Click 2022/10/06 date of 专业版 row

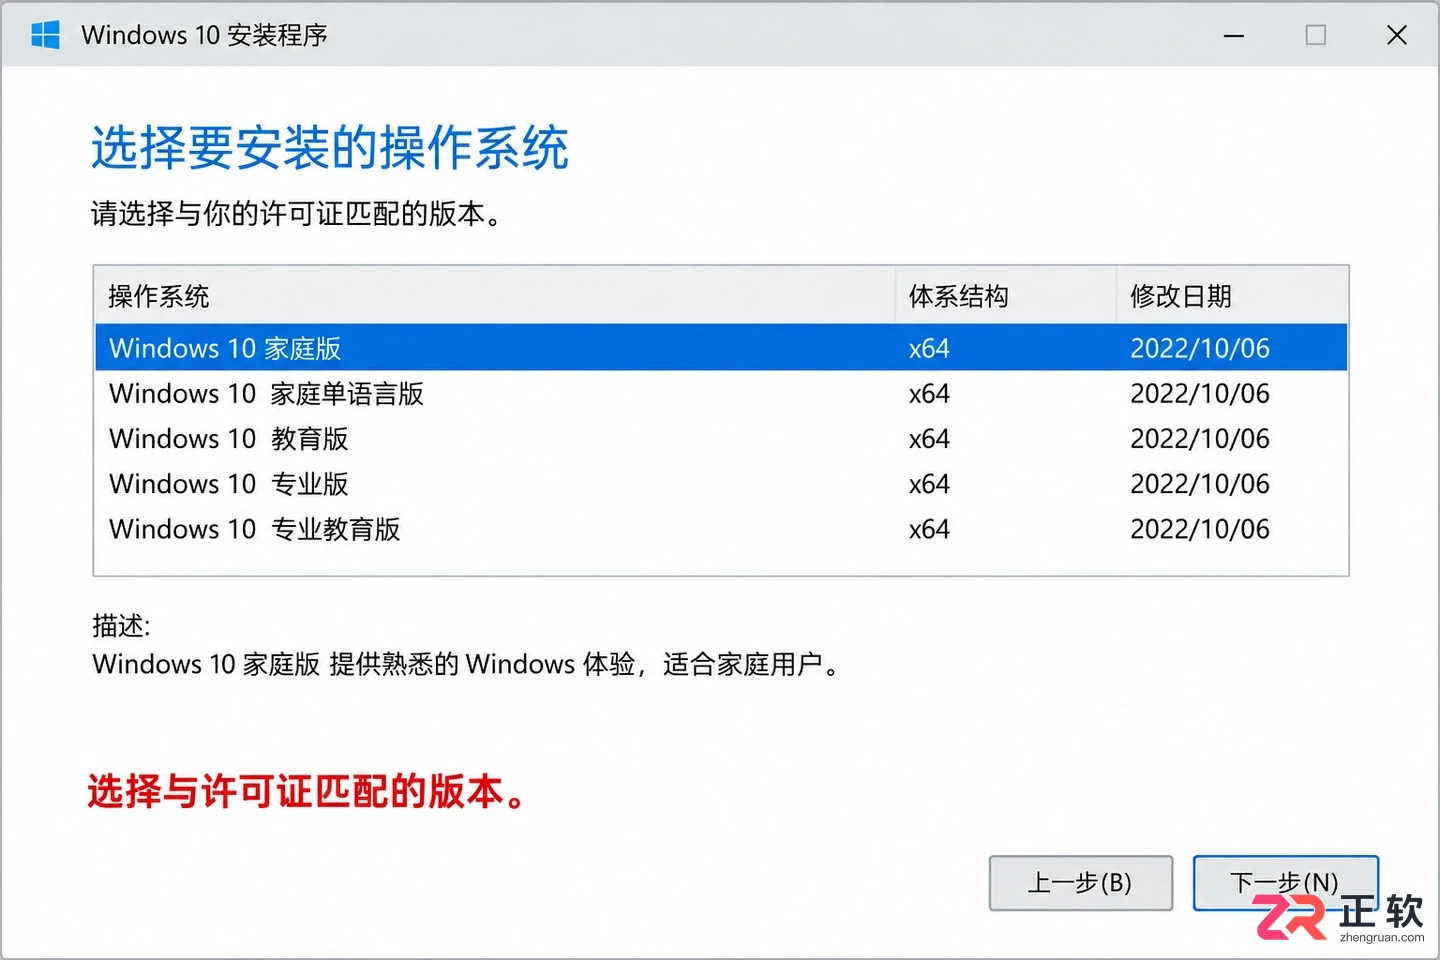click(1200, 484)
